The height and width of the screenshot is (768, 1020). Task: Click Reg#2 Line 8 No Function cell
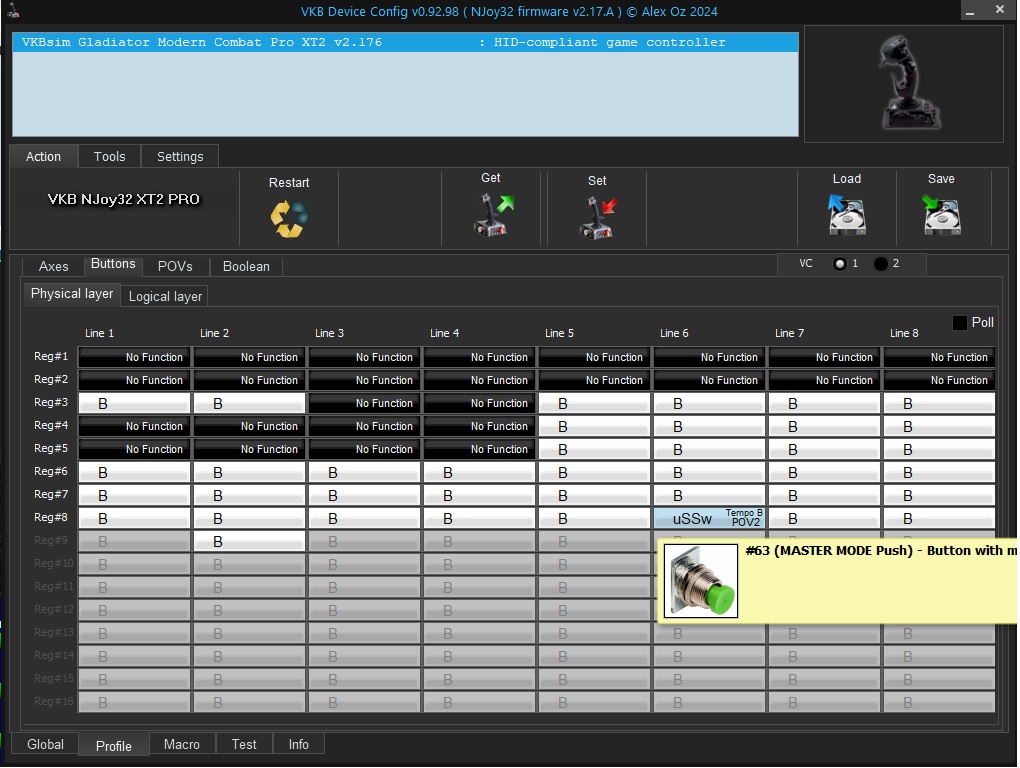coord(939,380)
